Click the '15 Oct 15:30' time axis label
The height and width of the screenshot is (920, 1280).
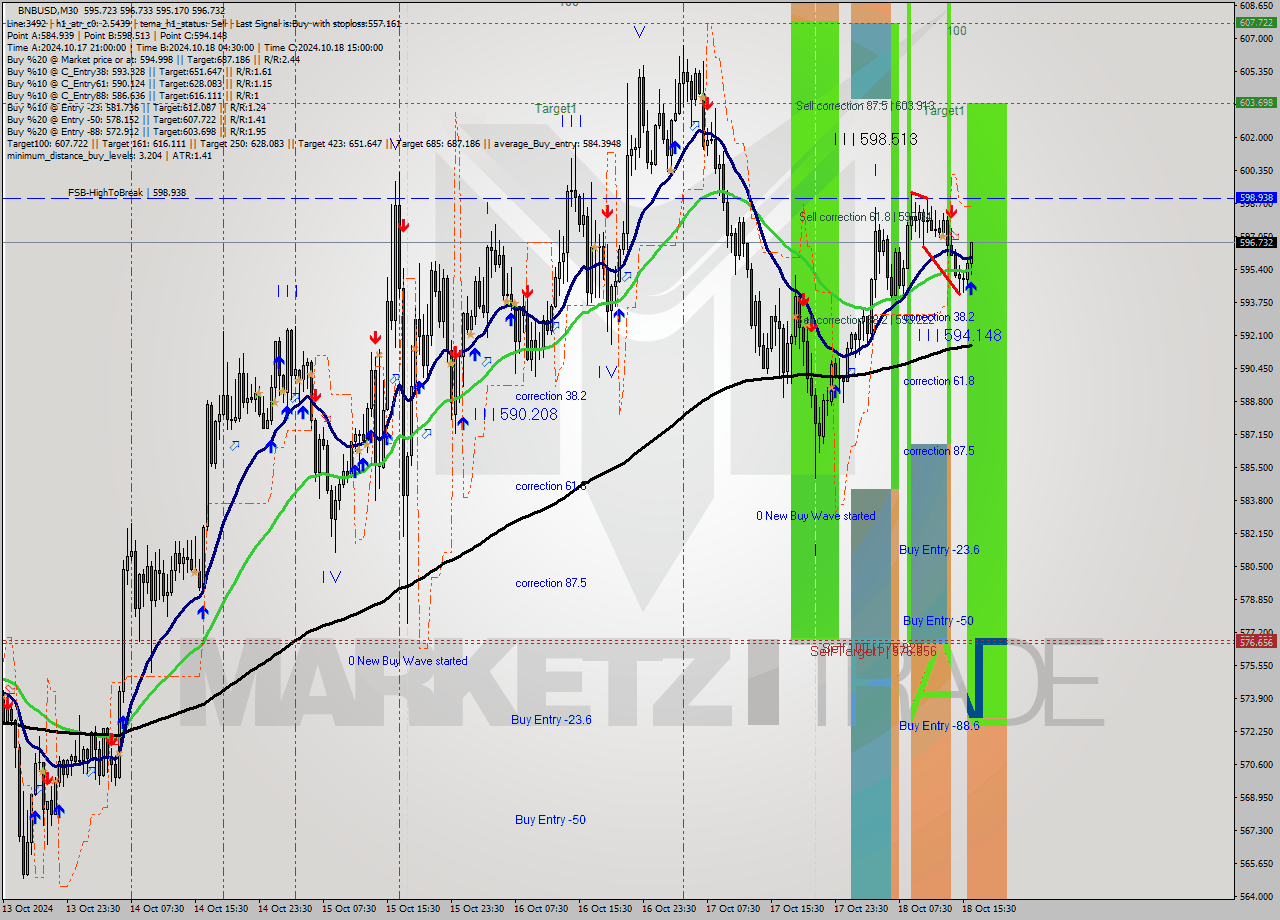(x=414, y=909)
